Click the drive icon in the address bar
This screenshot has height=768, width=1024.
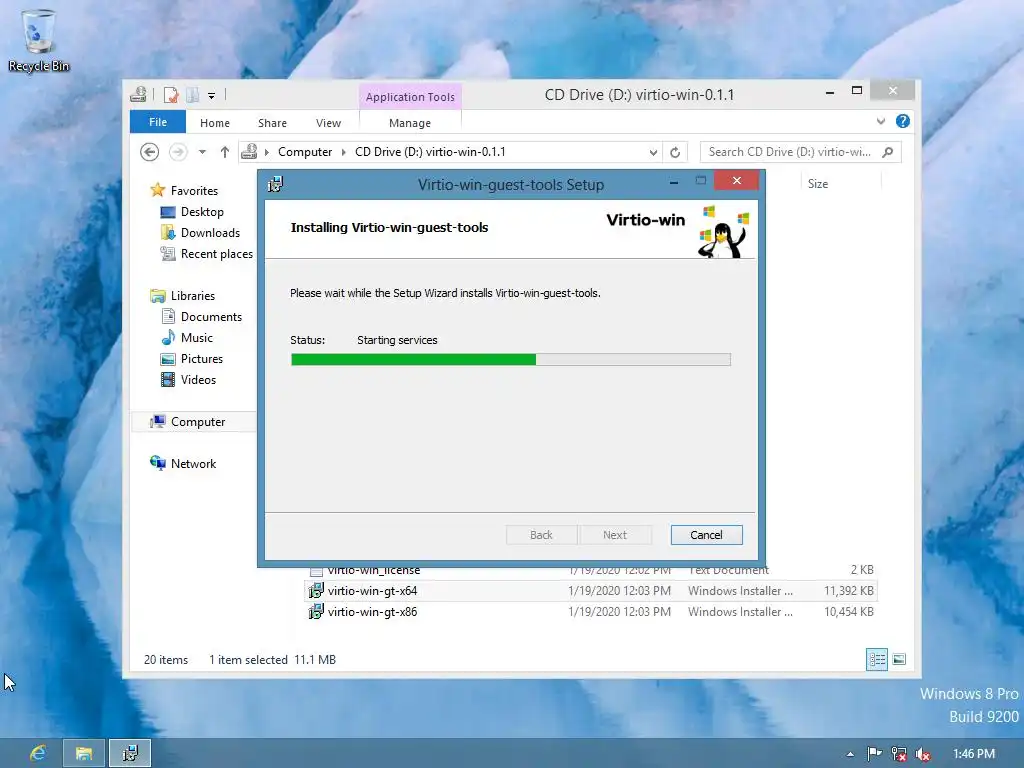pyautogui.click(x=249, y=152)
